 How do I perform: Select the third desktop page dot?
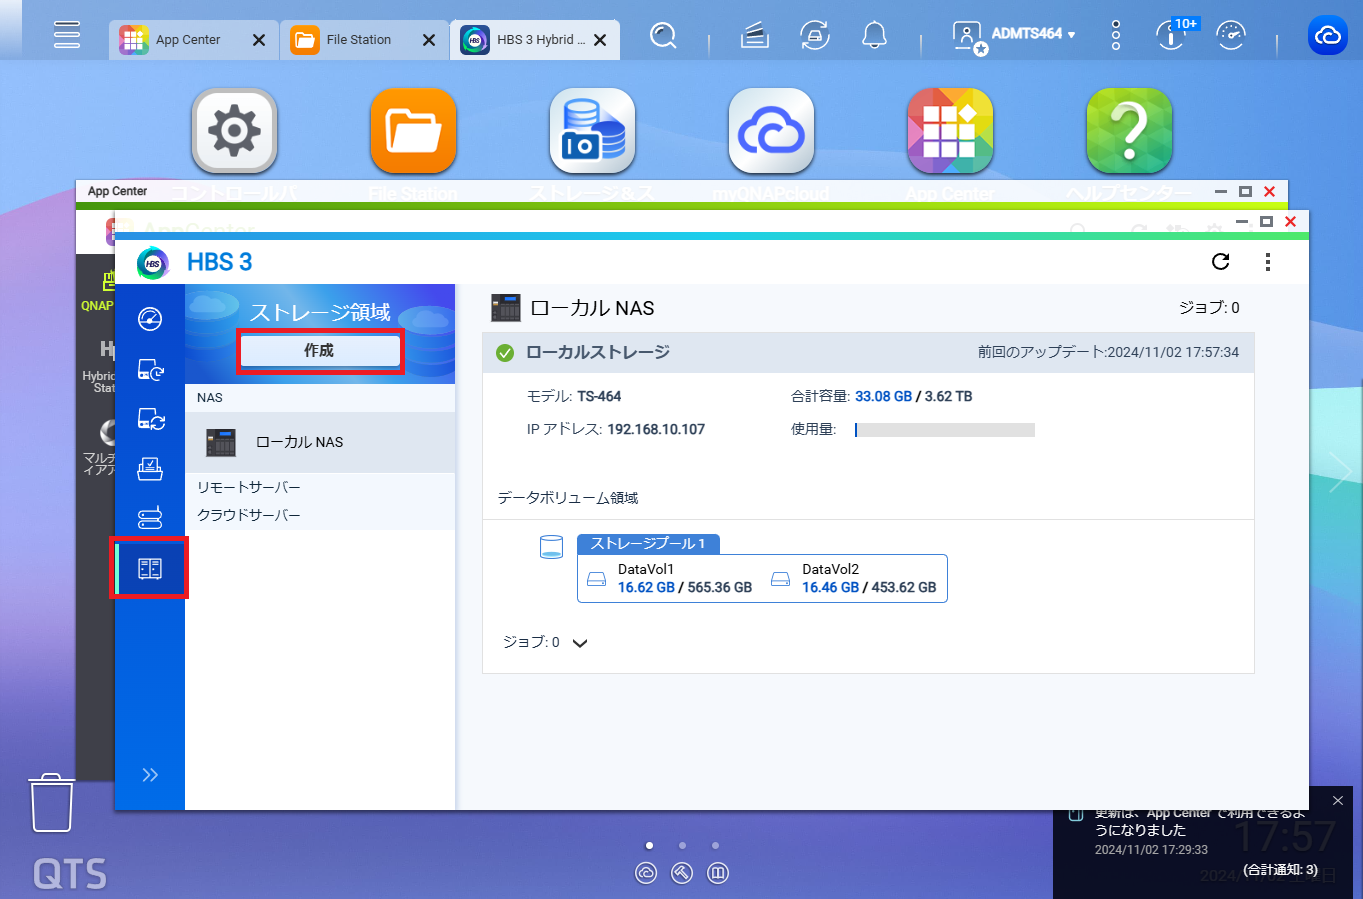(x=715, y=845)
